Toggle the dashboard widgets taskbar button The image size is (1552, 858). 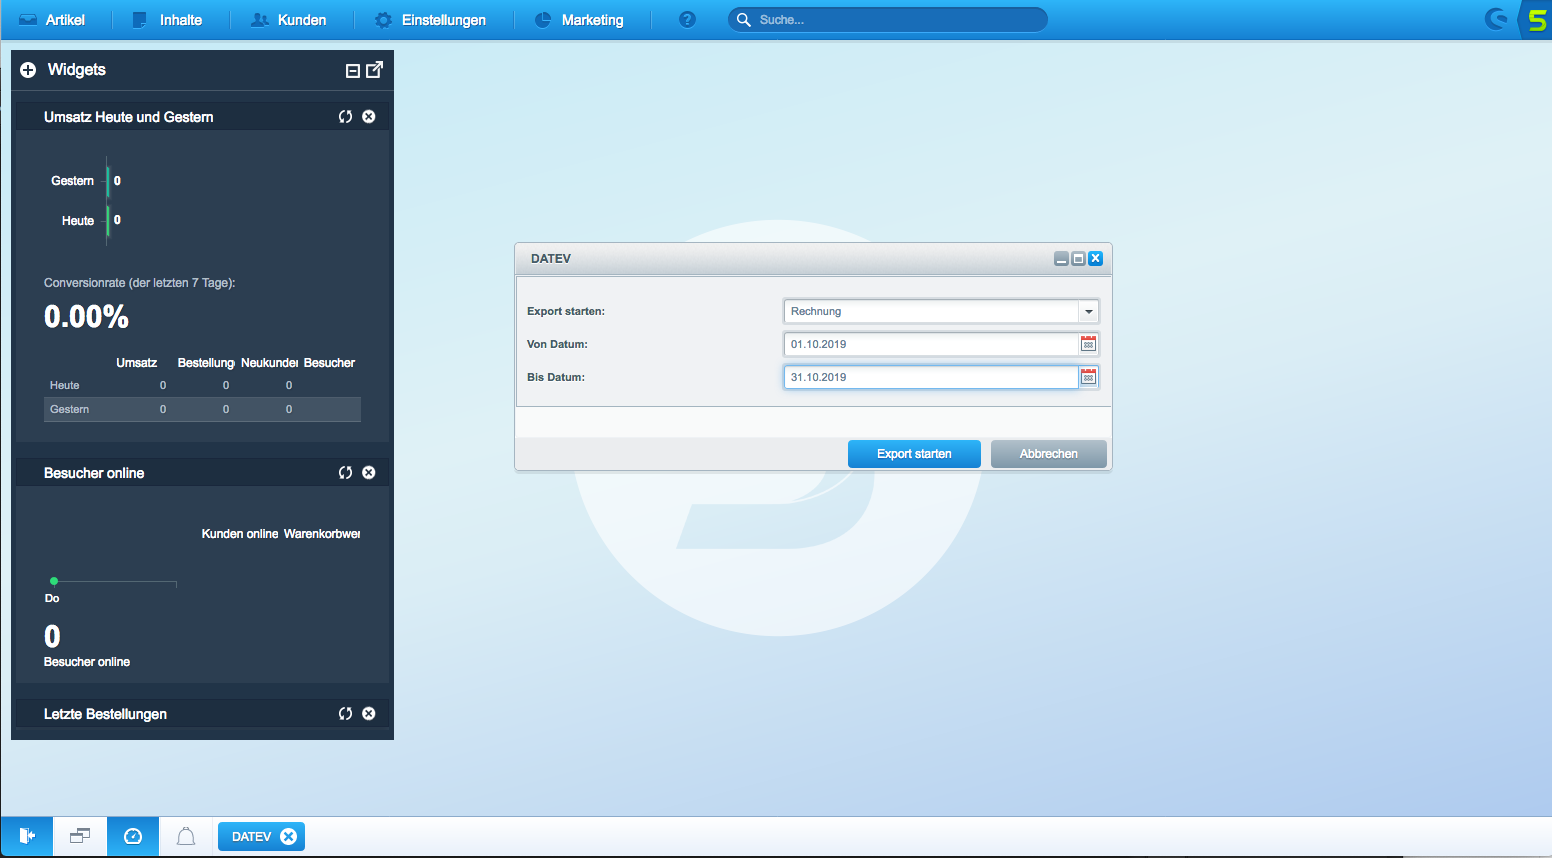[133, 837]
